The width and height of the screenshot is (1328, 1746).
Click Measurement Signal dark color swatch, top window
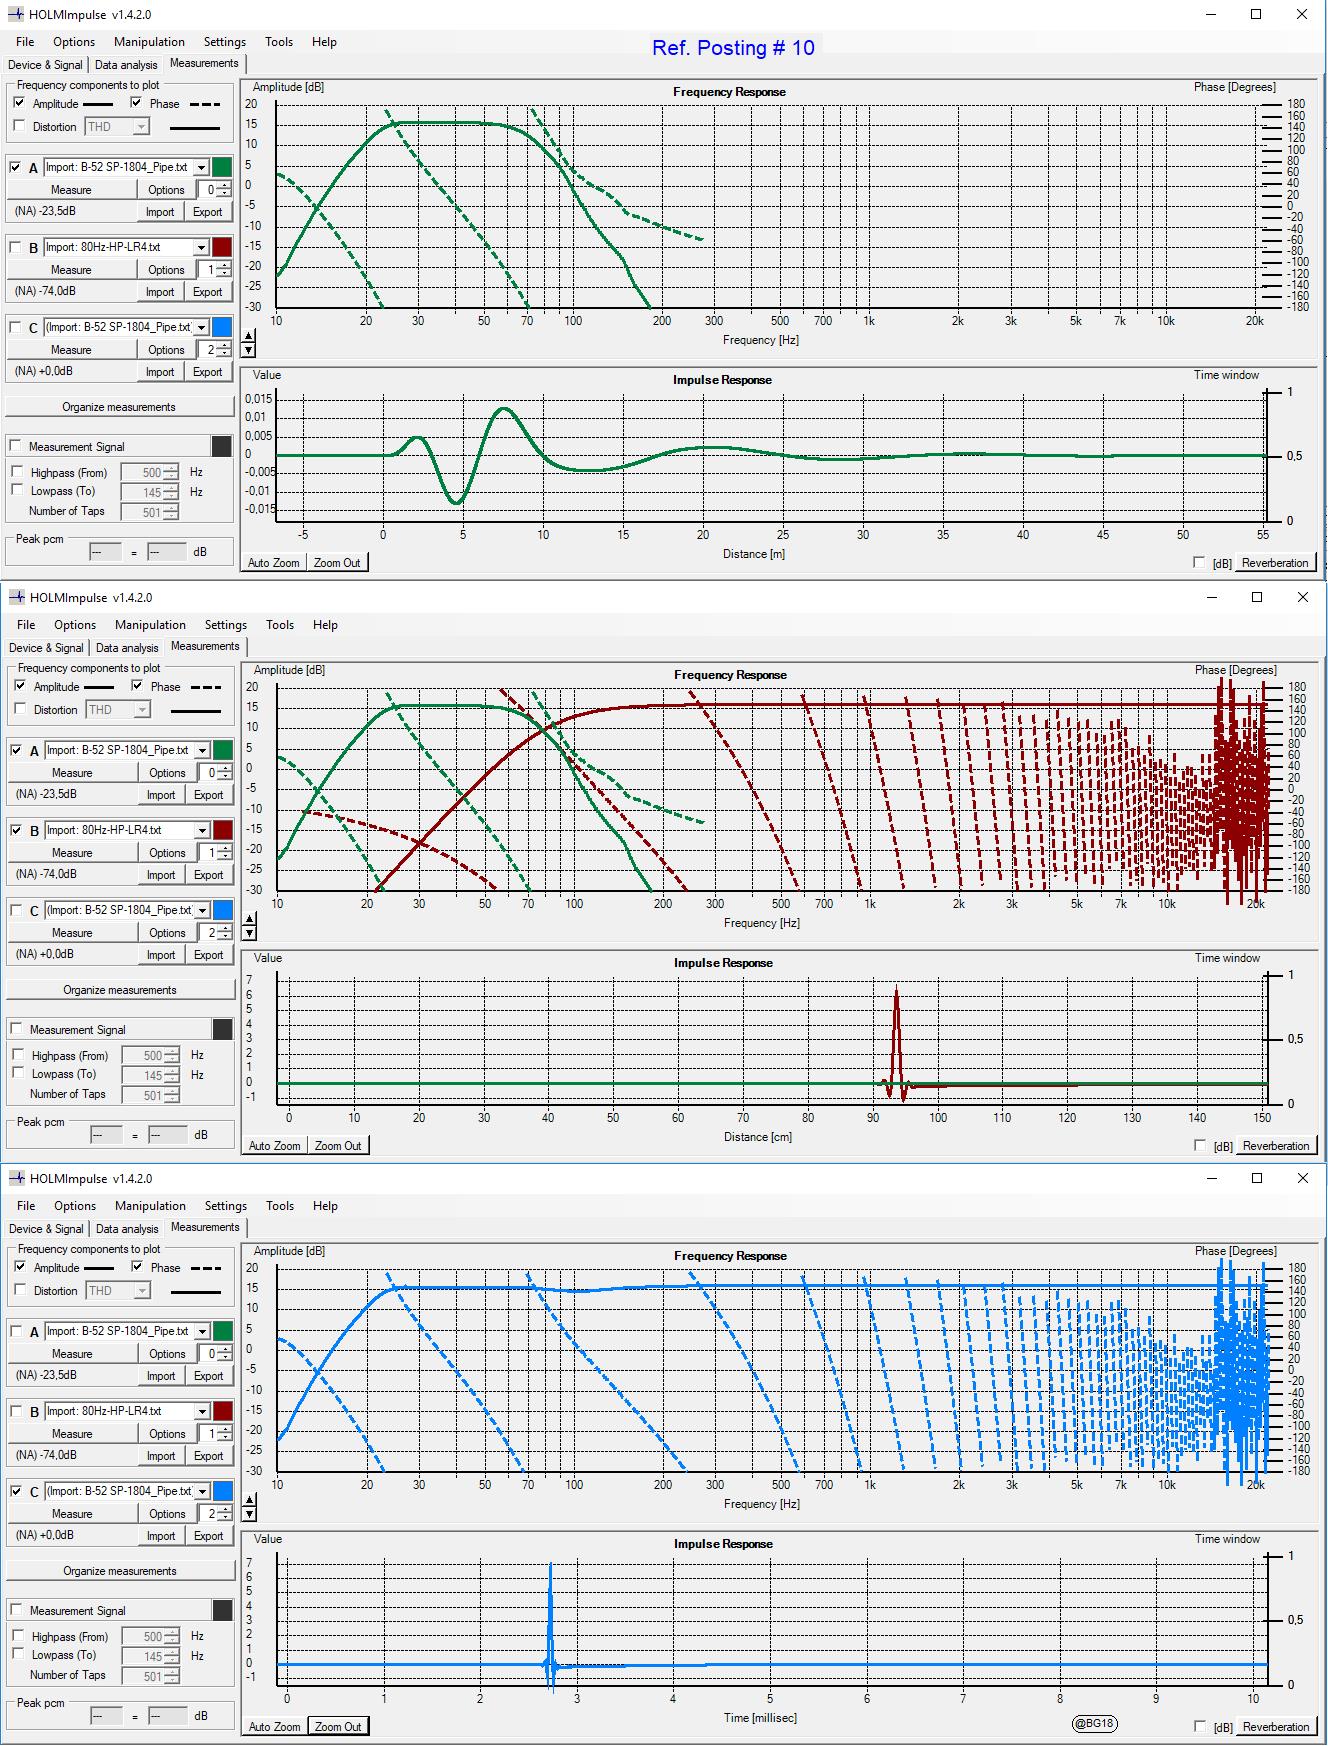tap(222, 446)
